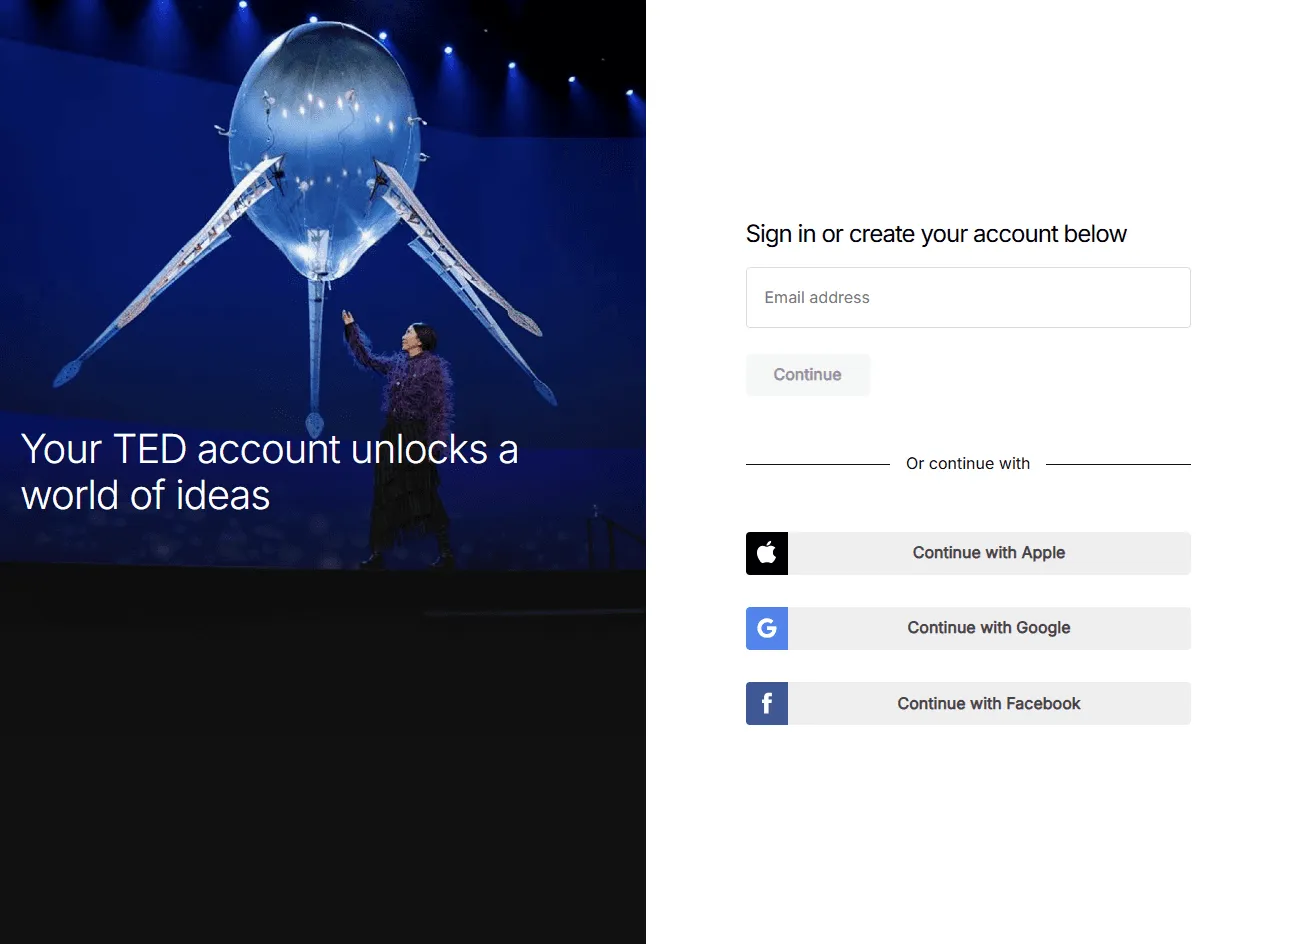This screenshot has height=944, width=1291.
Task: Click the Sign in or create account heading
Action: point(936,234)
